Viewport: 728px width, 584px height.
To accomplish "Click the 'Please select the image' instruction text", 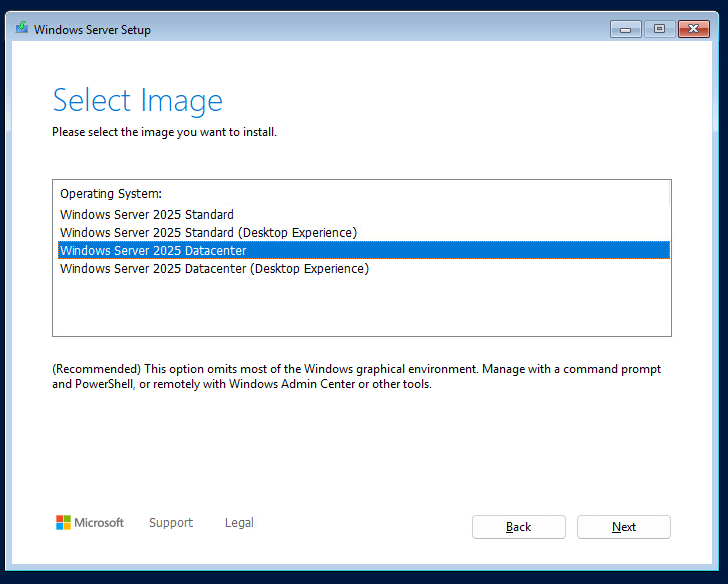I will [164, 132].
